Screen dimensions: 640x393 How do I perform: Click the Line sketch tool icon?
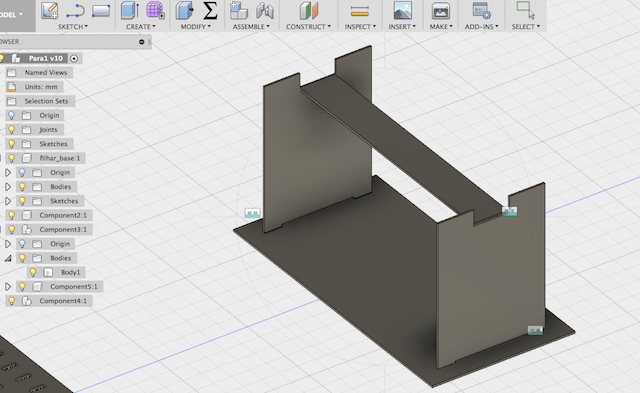point(75,11)
